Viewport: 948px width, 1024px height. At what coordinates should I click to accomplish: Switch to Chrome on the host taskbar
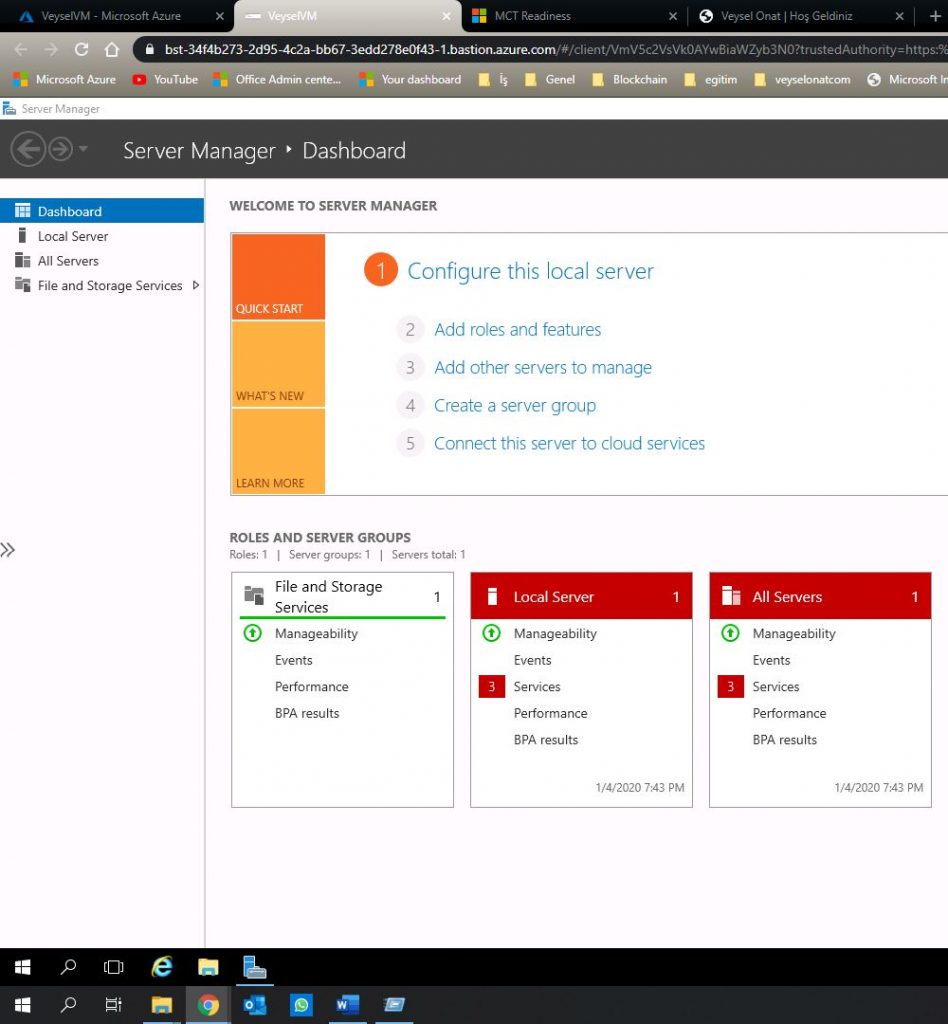tap(208, 1005)
